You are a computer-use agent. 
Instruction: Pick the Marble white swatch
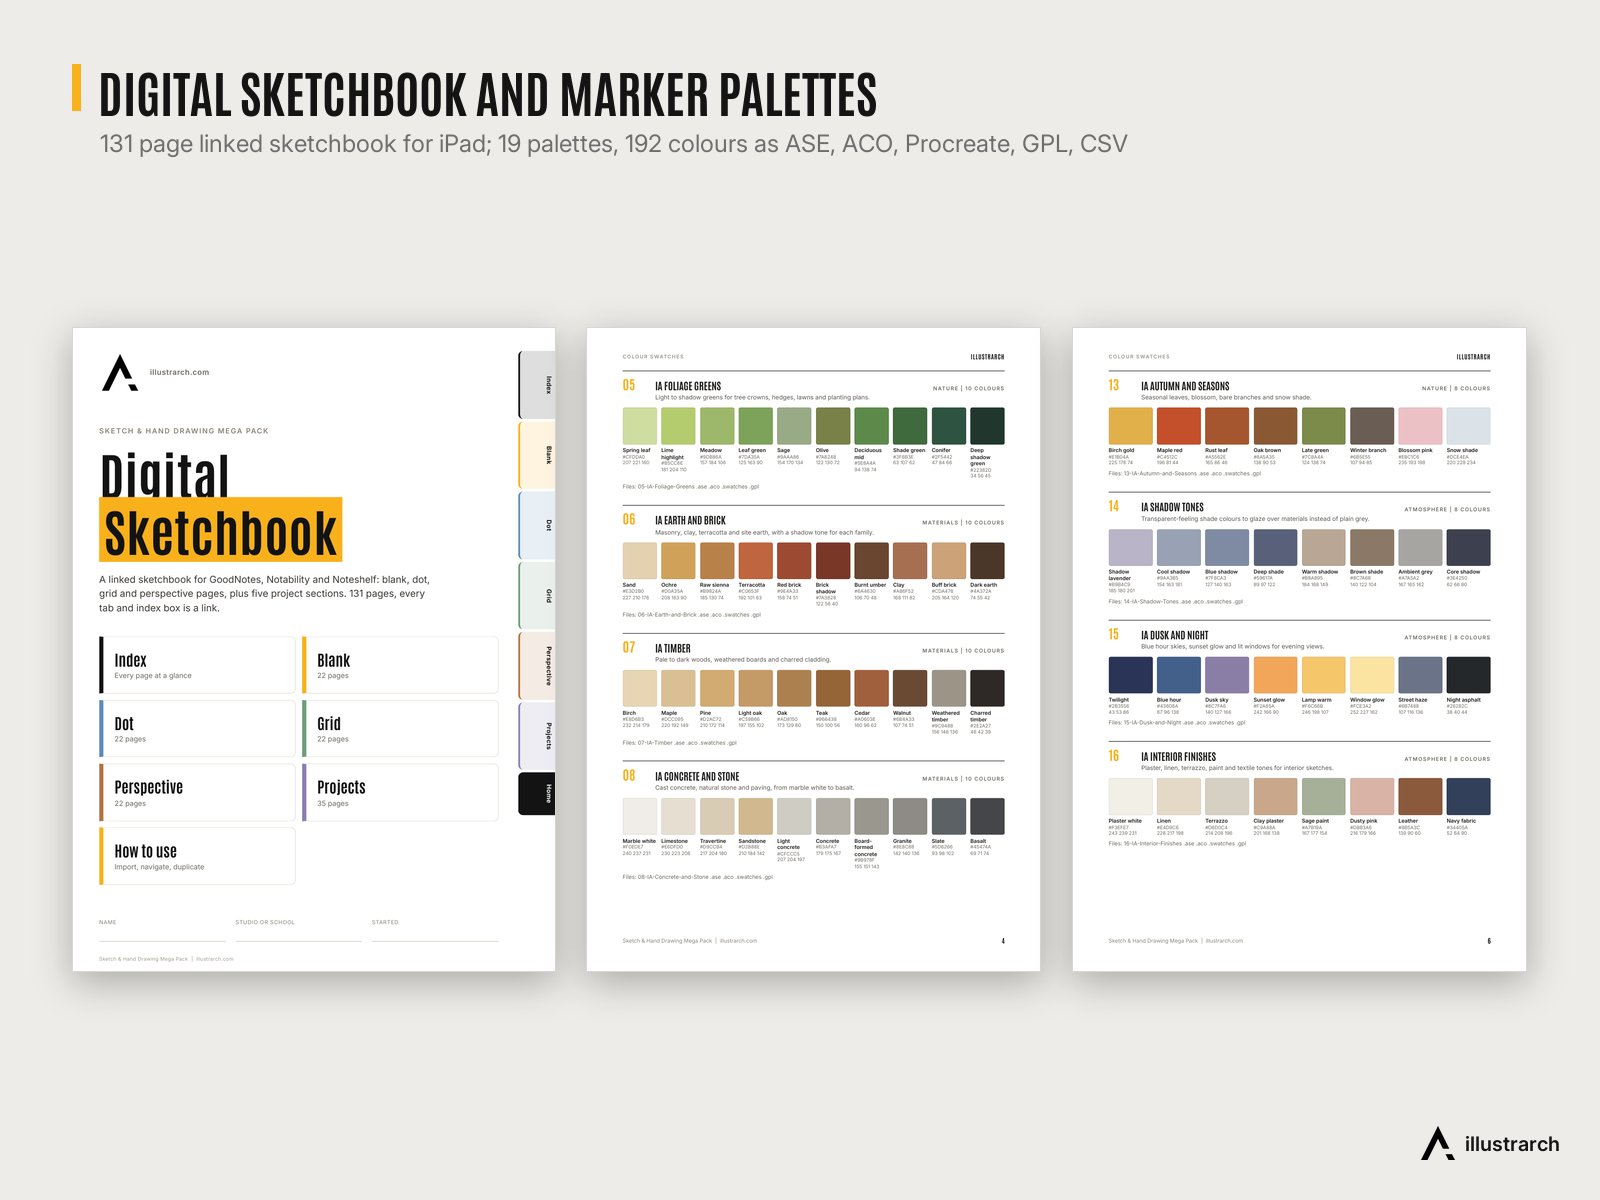pyautogui.click(x=640, y=816)
